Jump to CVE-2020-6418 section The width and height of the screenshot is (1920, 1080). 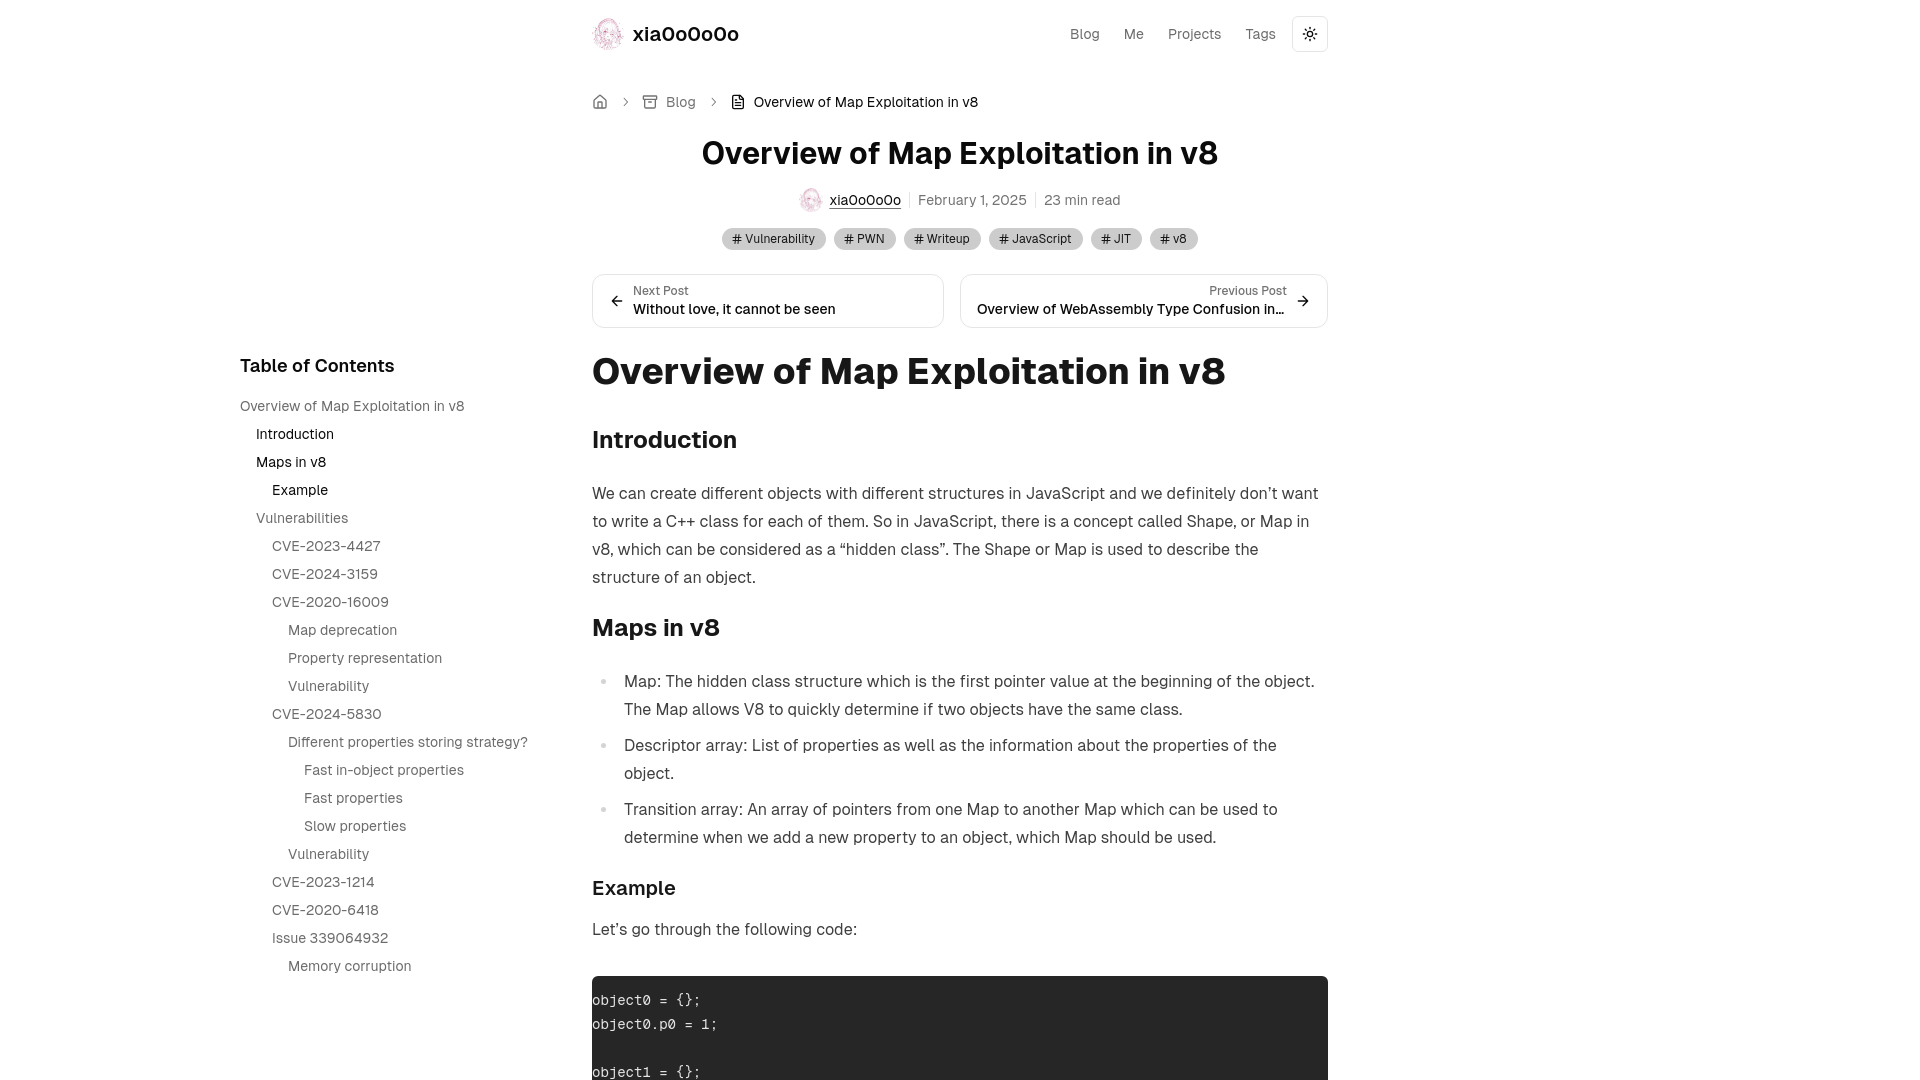click(325, 910)
